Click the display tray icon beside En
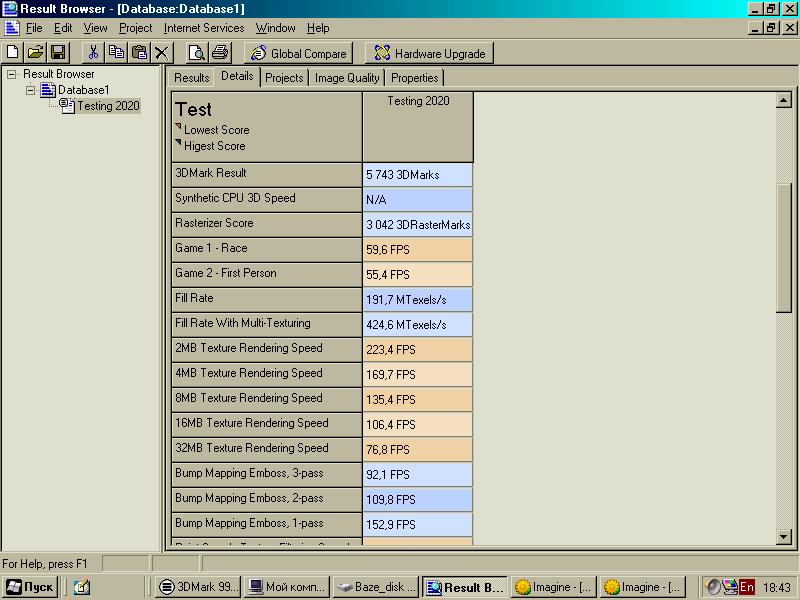The width and height of the screenshot is (800, 600). [731, 587]
